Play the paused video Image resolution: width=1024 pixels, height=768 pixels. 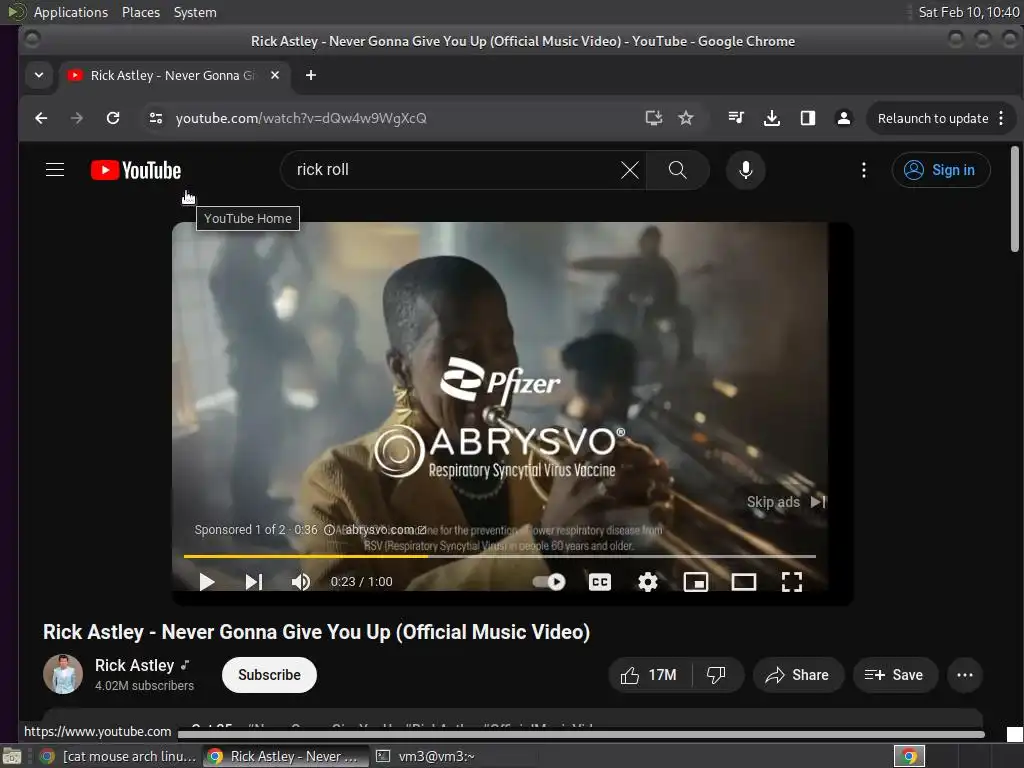[206, 582]
